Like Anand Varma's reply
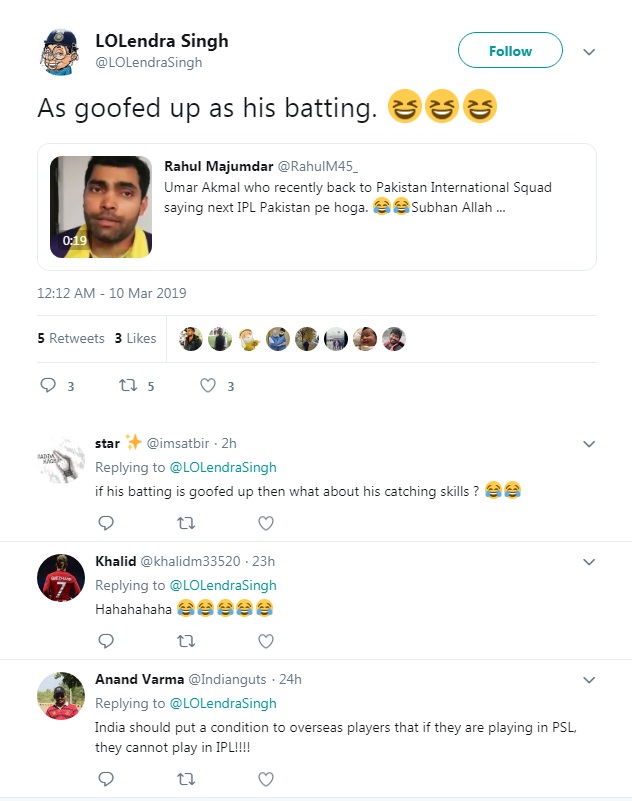This screenshot has height=801, width=632. point(266,779)
